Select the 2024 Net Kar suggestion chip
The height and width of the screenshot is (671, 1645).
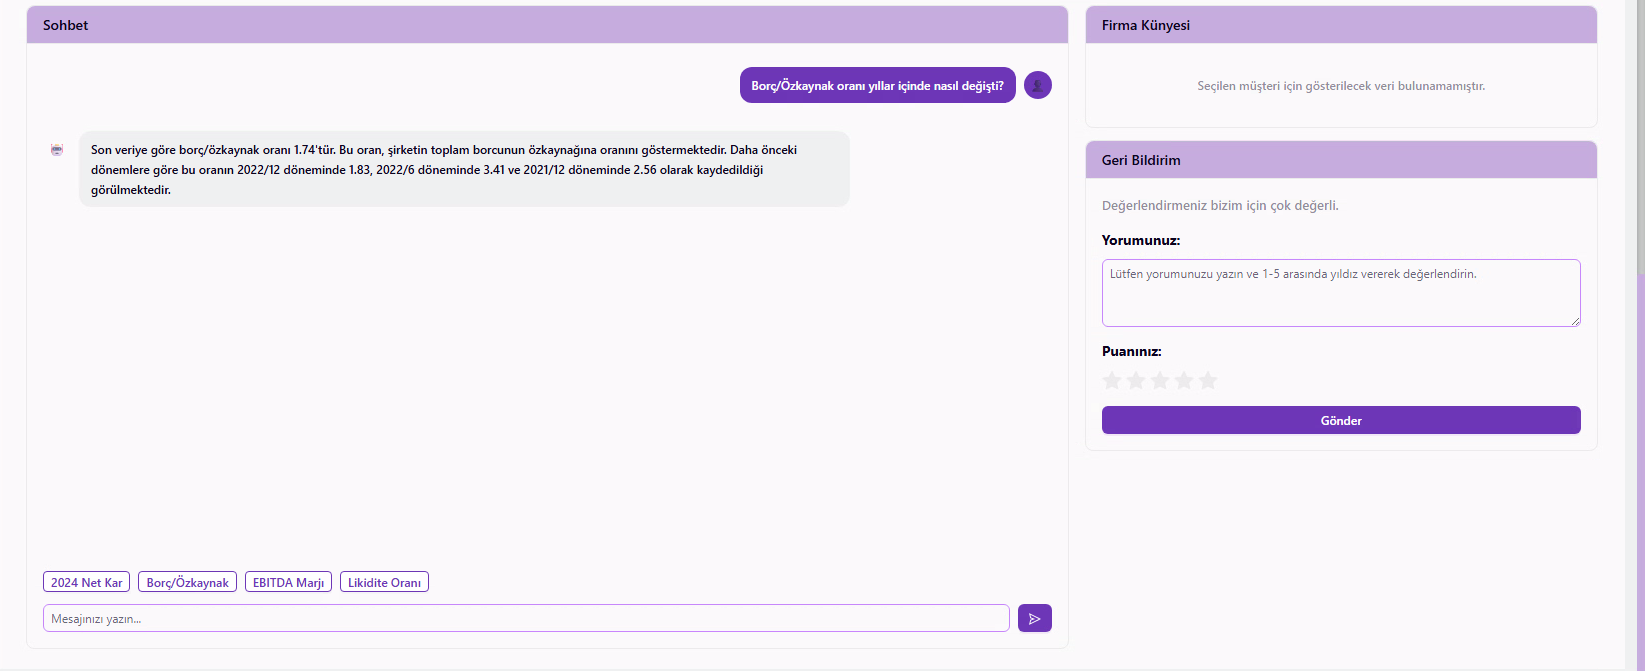[x=87, y=582]
